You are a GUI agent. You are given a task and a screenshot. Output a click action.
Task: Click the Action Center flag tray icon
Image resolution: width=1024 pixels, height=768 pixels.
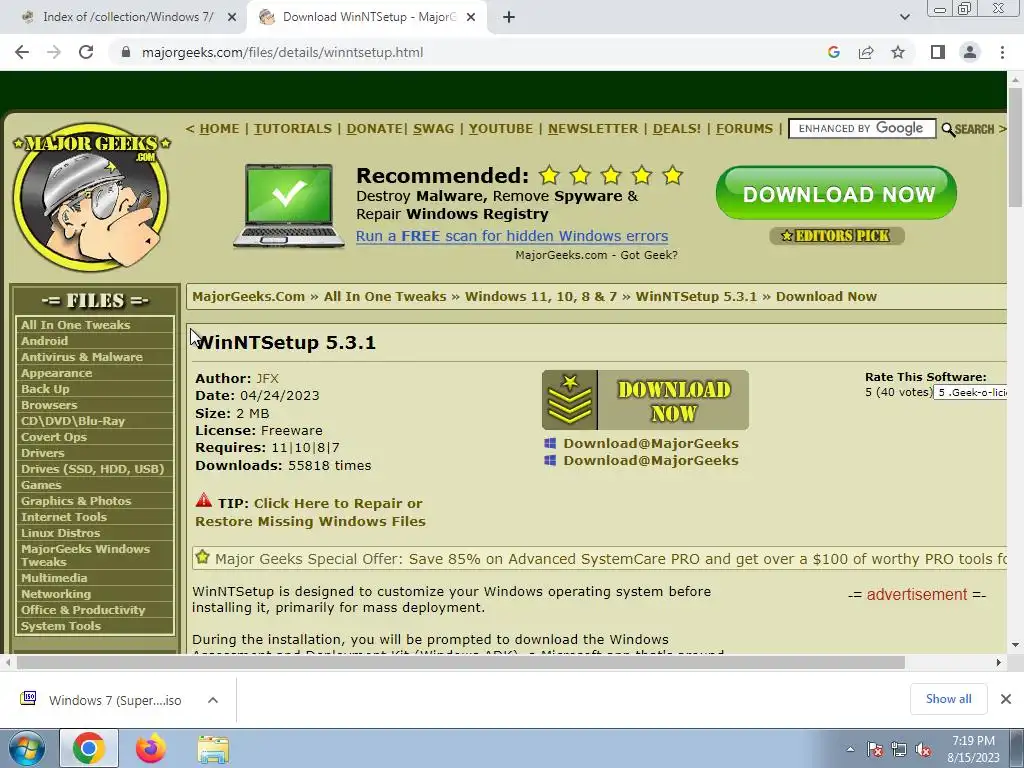coord(874,749)
